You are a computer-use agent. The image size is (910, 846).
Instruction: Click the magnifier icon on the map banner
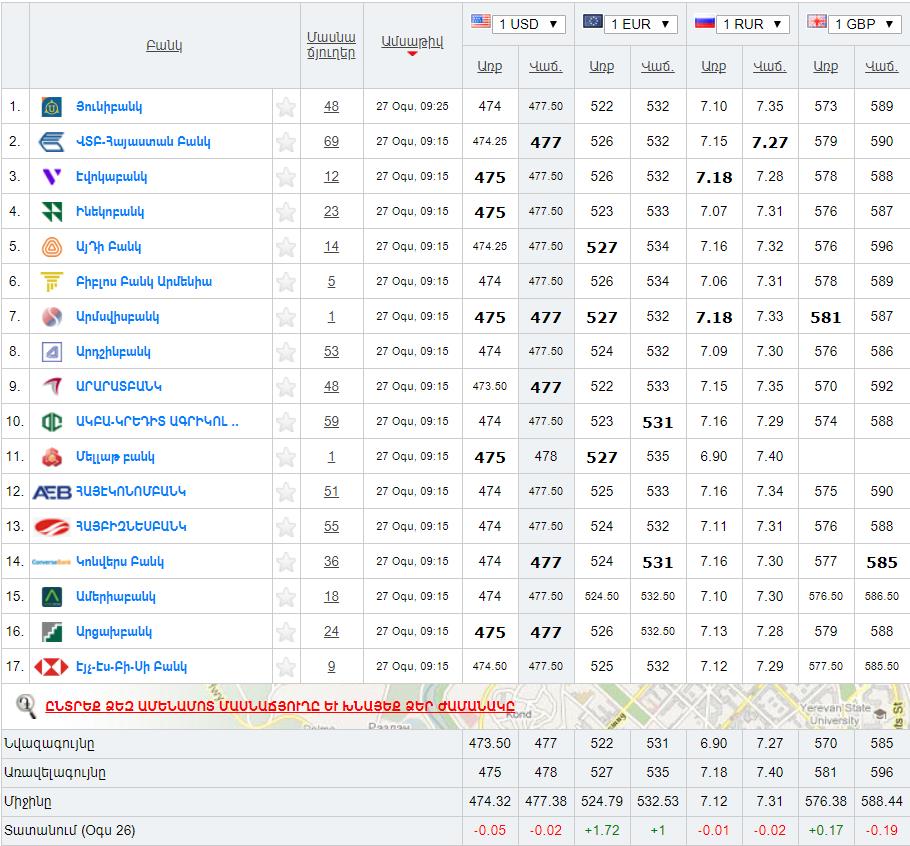[26, 706]
